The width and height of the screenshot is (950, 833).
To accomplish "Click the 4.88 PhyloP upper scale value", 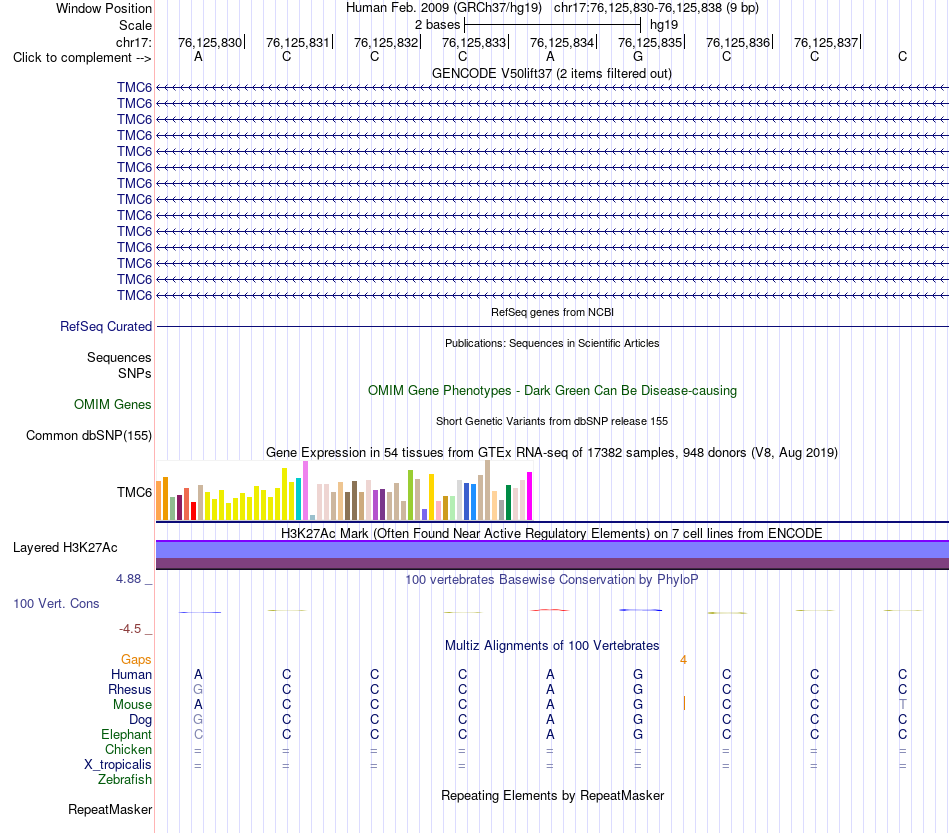I will [128, 579].
